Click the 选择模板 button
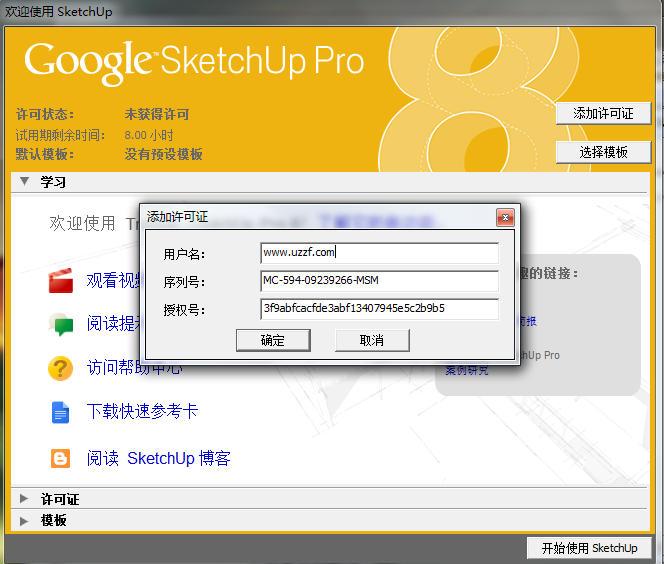This screenshot has width=664, height=564. tap(603, 152)
